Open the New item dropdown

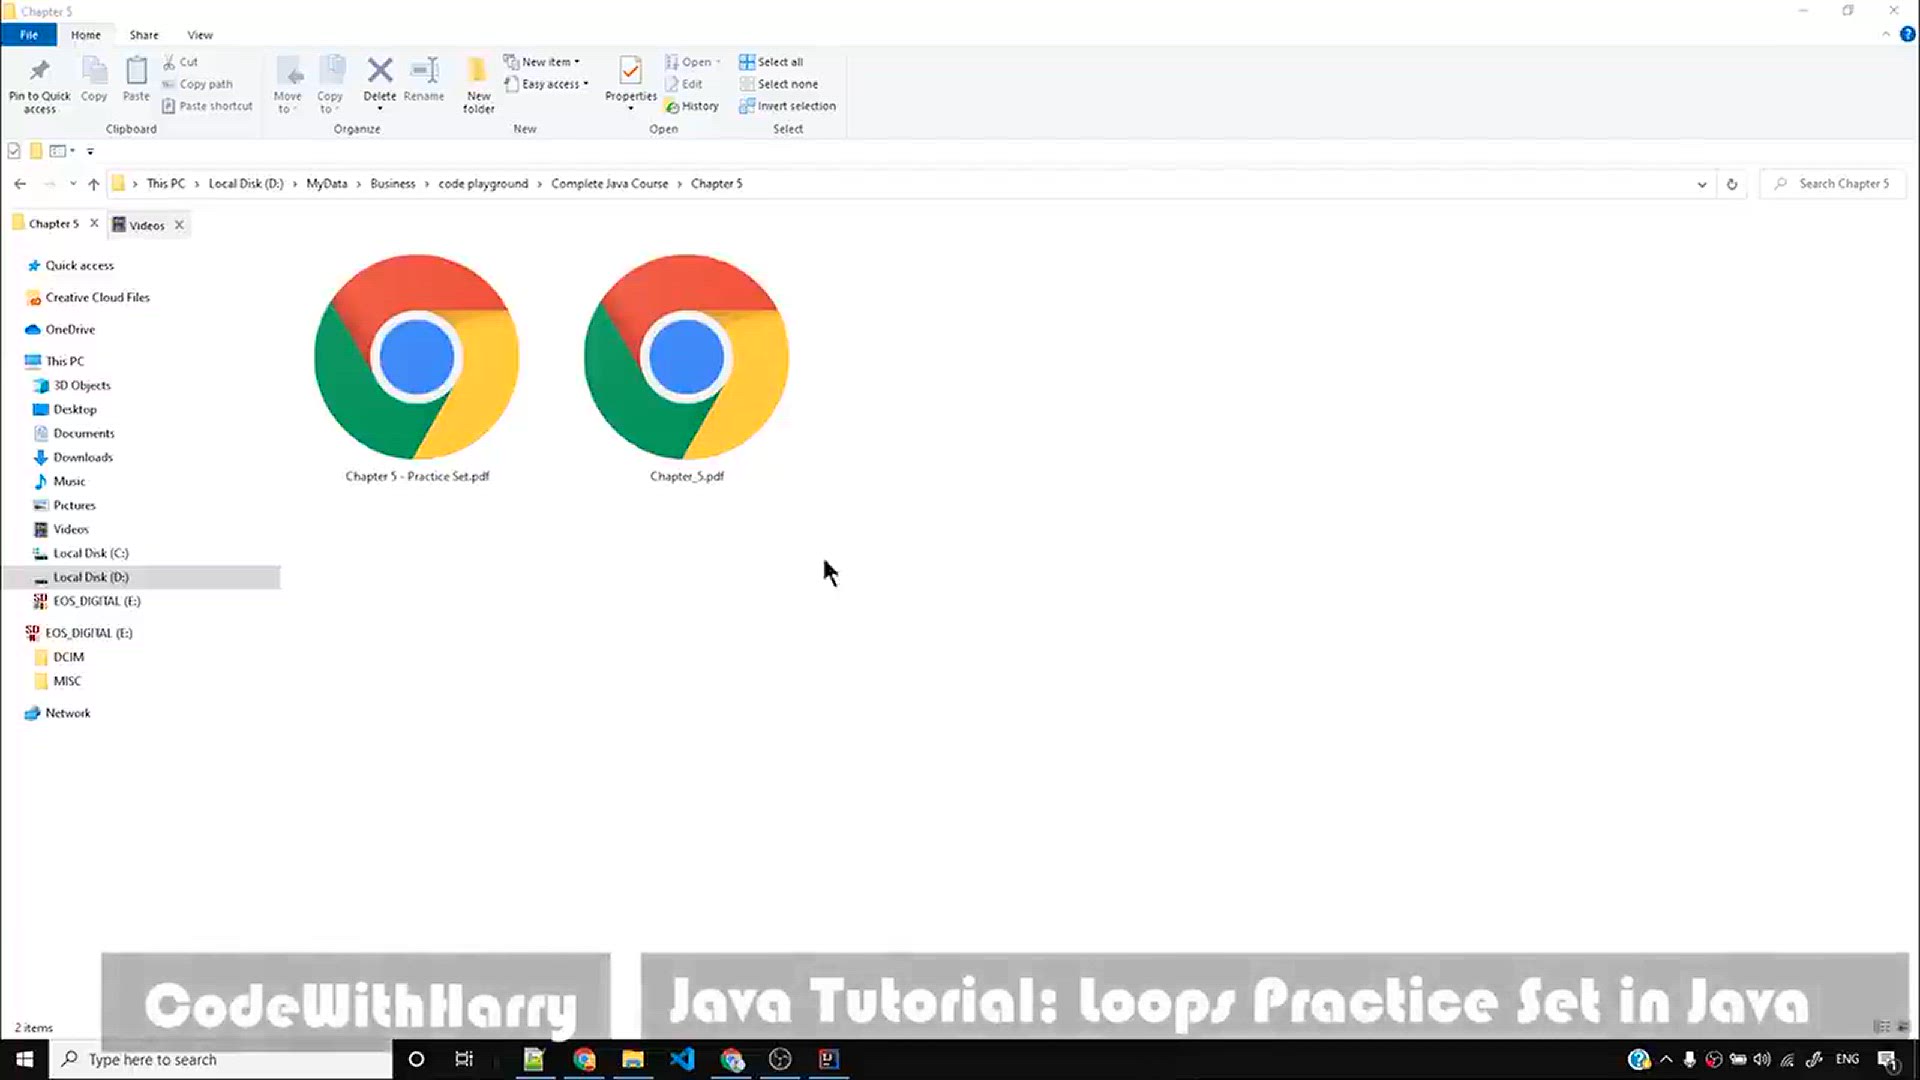(541, 62)
